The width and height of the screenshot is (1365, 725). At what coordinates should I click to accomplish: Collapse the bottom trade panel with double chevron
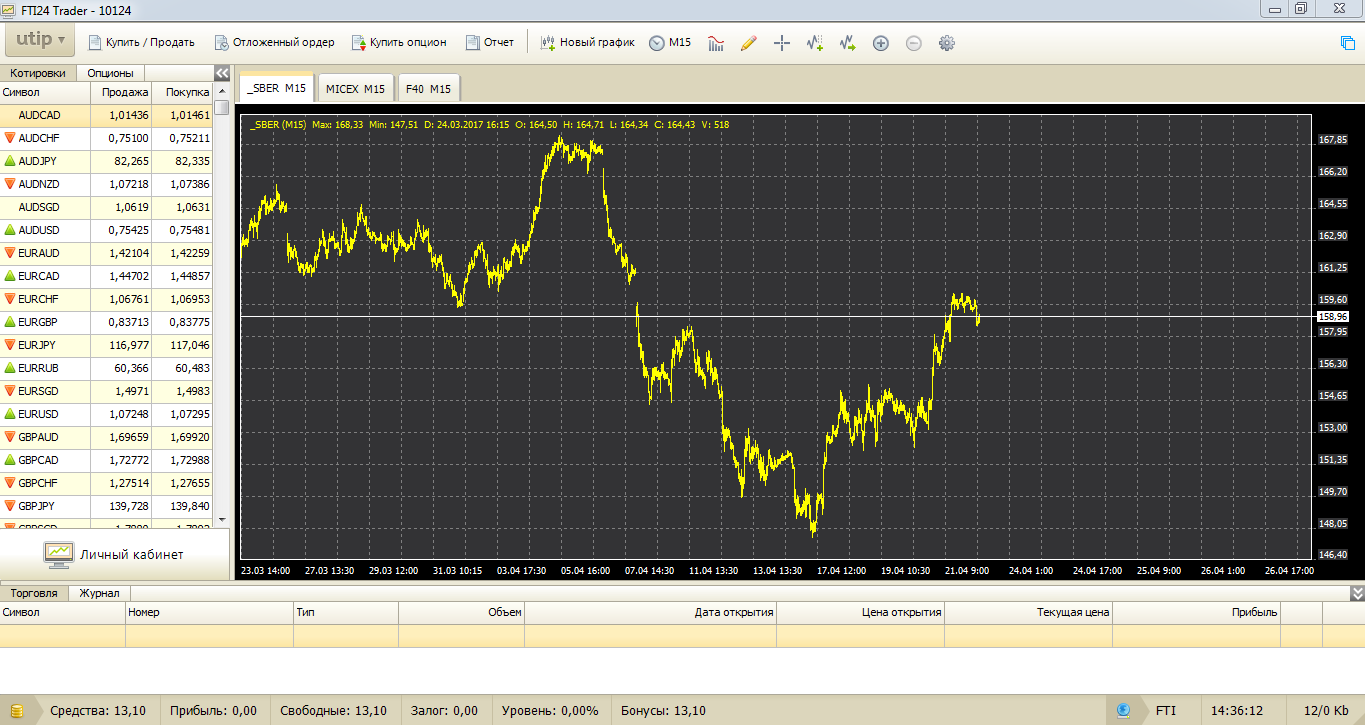tap(1357, 593)
